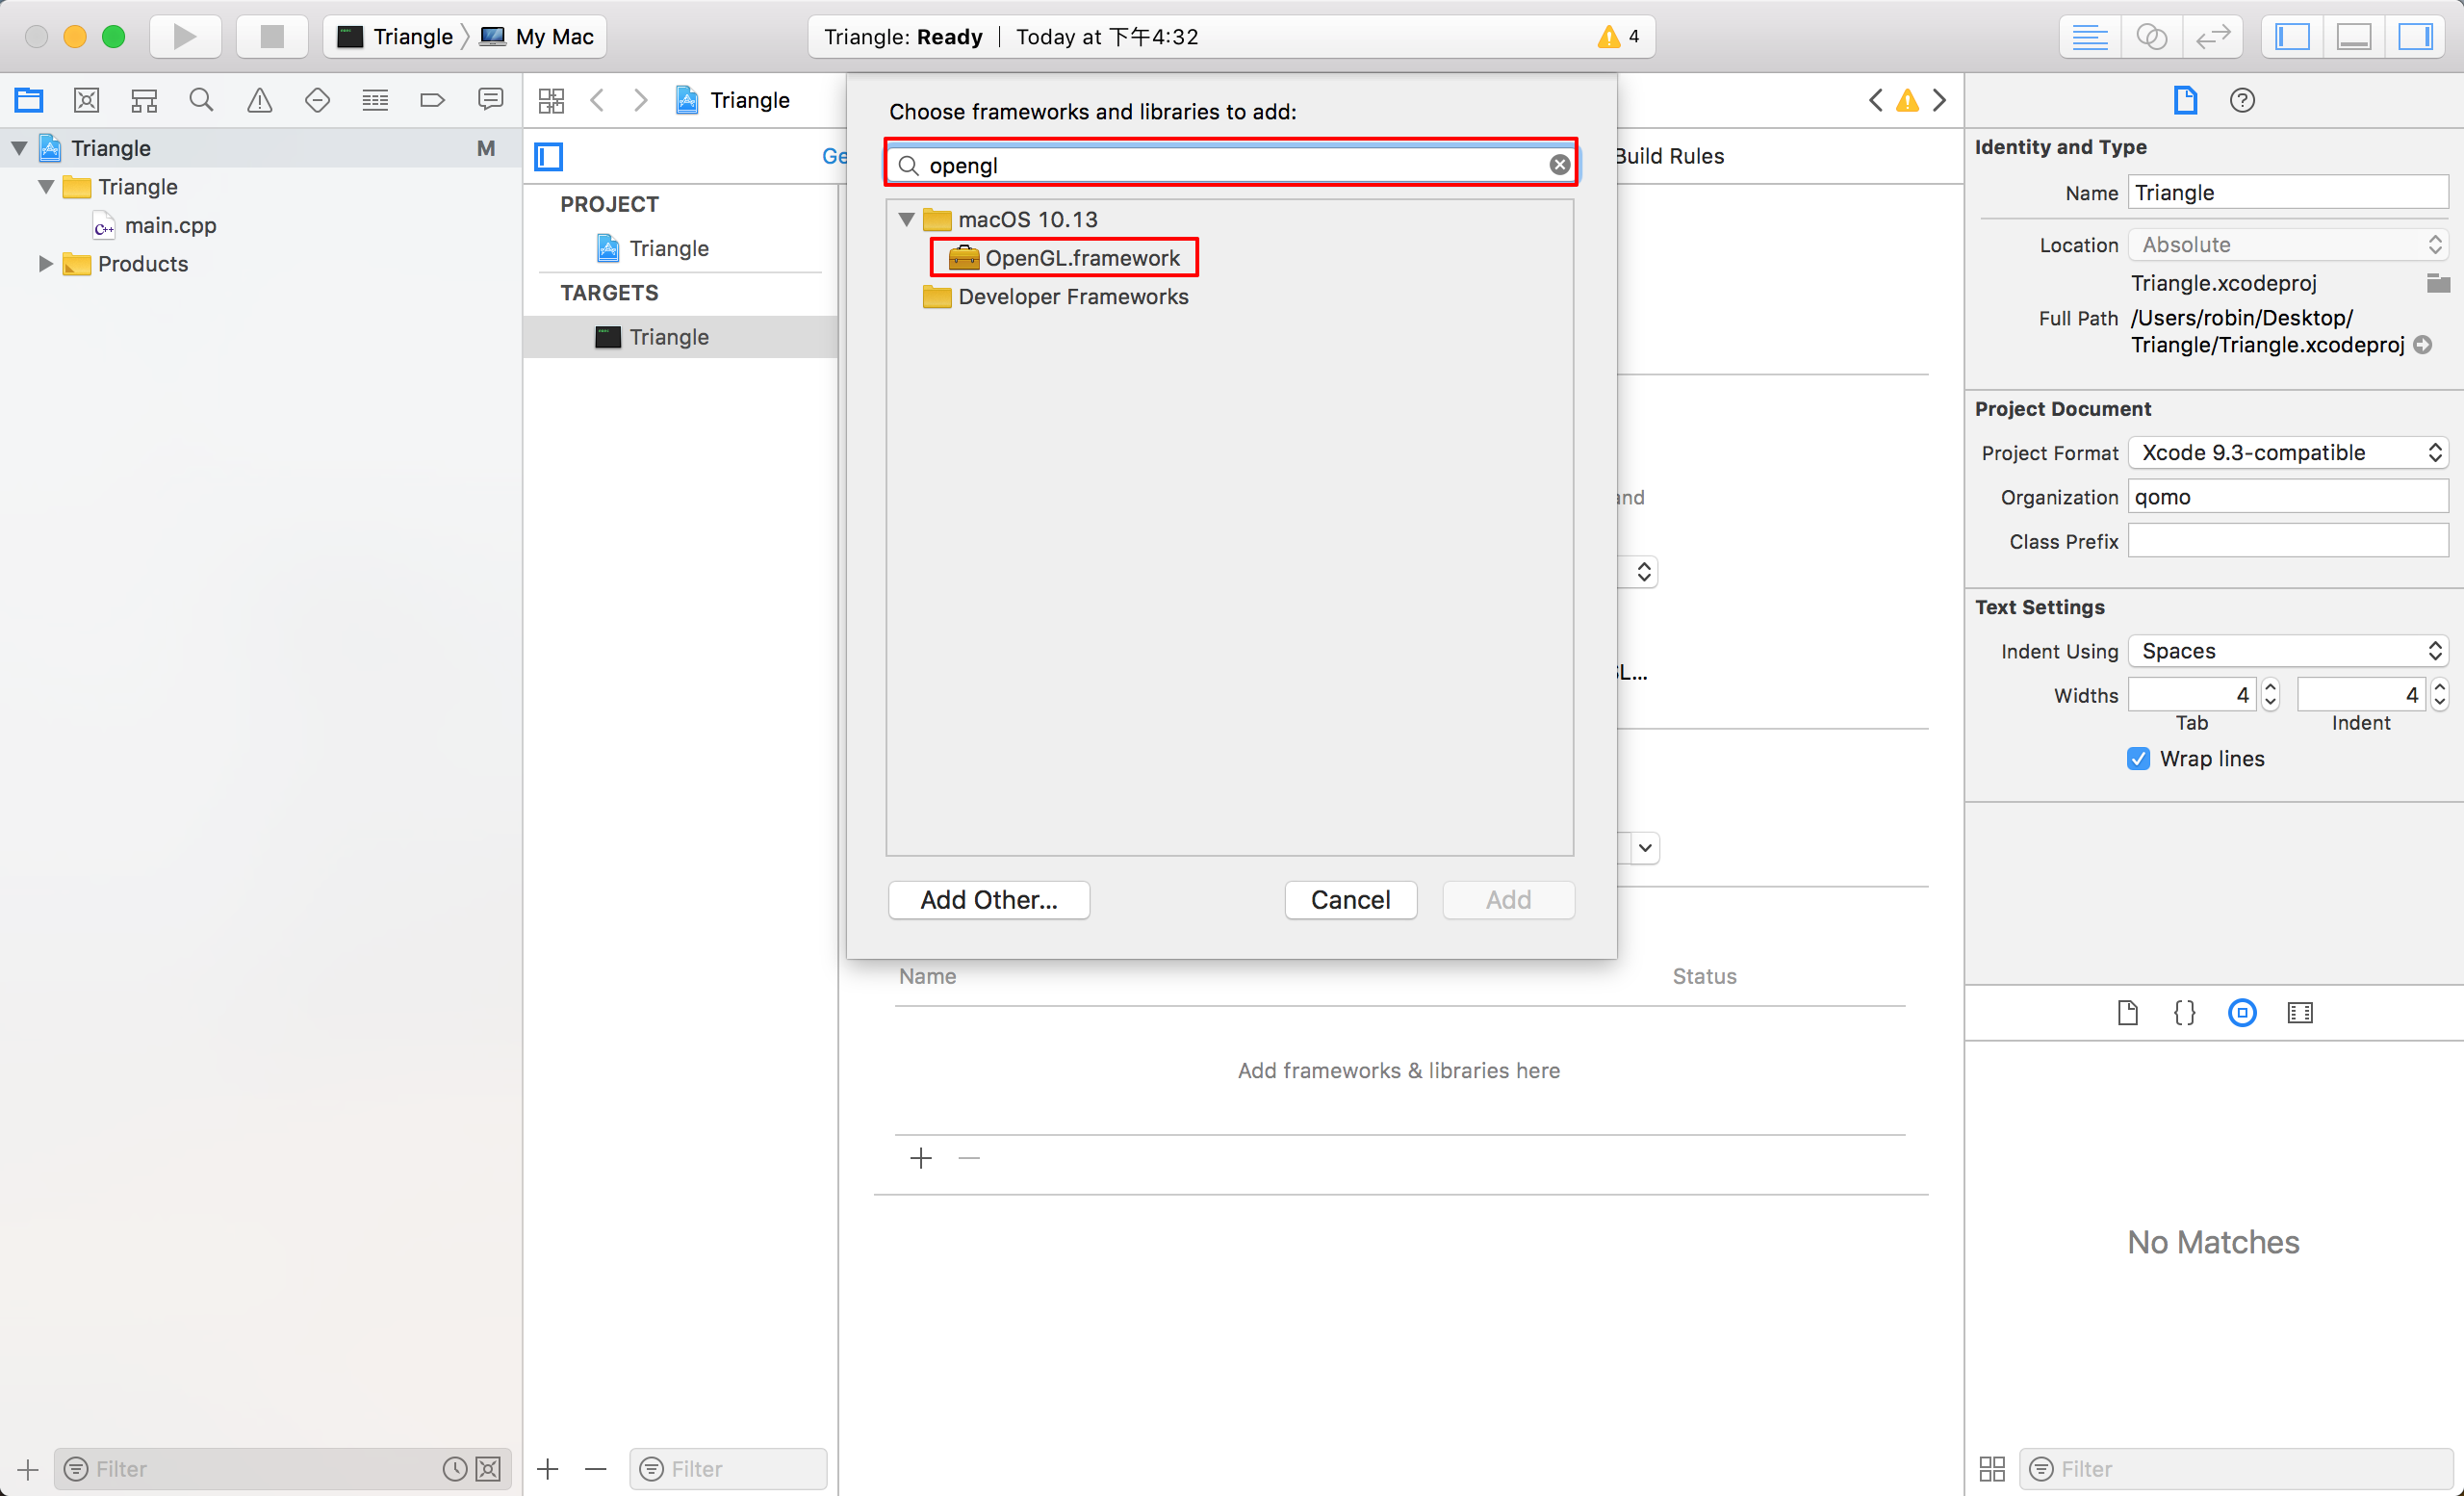The width and height of the screenshot is (2464, 1496).
Task: Switch to Version editor
Action: point(2213,37)
